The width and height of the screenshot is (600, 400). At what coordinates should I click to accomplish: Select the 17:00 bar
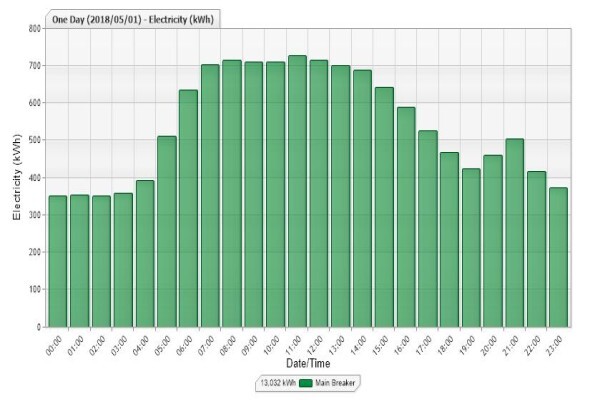pos(428,229)
